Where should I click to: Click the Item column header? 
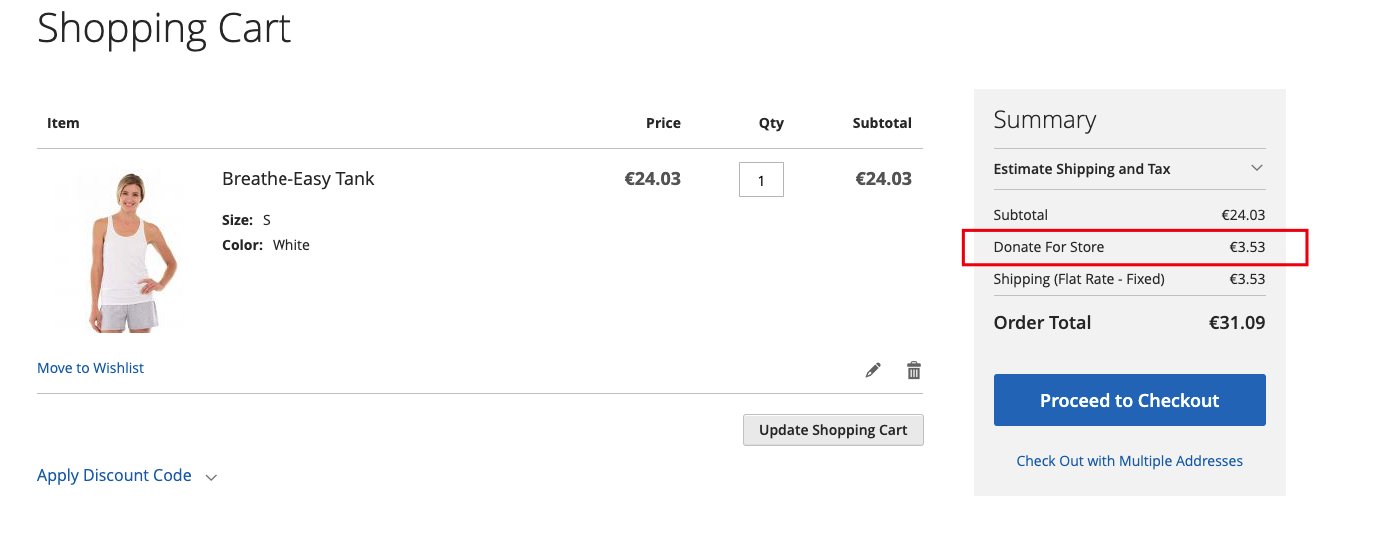pyautogui.click(x=63, y=123)
